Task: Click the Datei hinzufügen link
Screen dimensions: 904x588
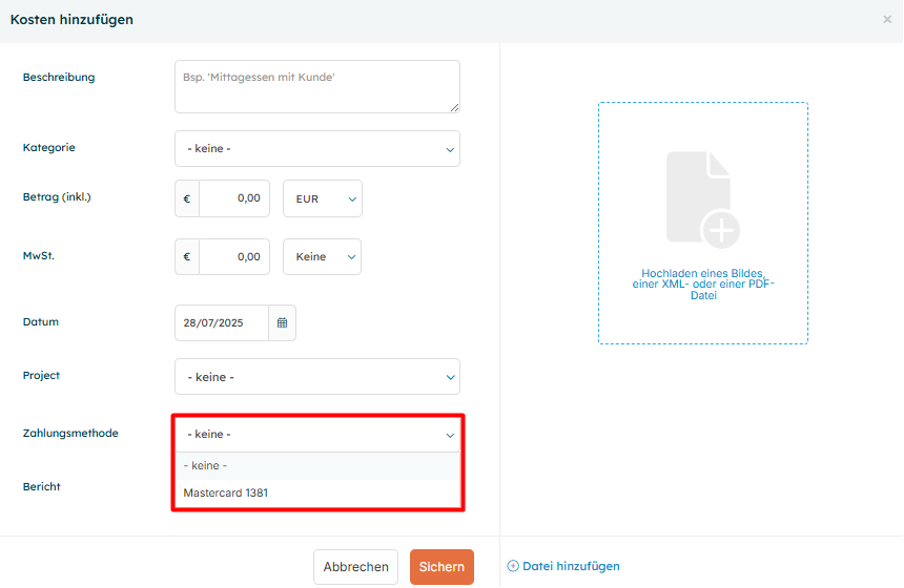Action: (571, 566)
